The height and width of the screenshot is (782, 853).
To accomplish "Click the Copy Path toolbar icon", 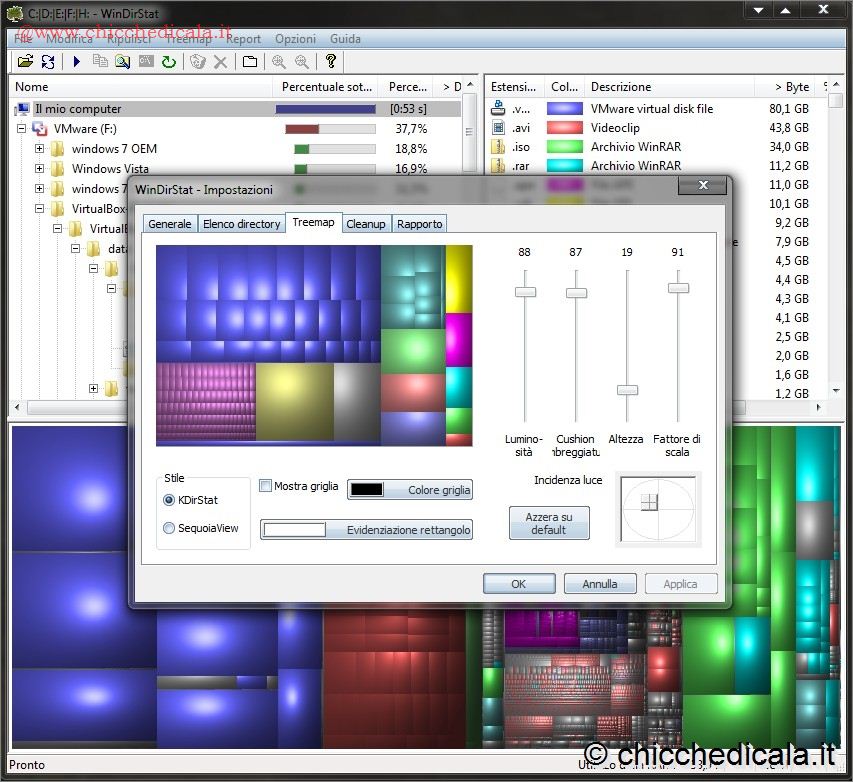I will [x=100, y=62].
